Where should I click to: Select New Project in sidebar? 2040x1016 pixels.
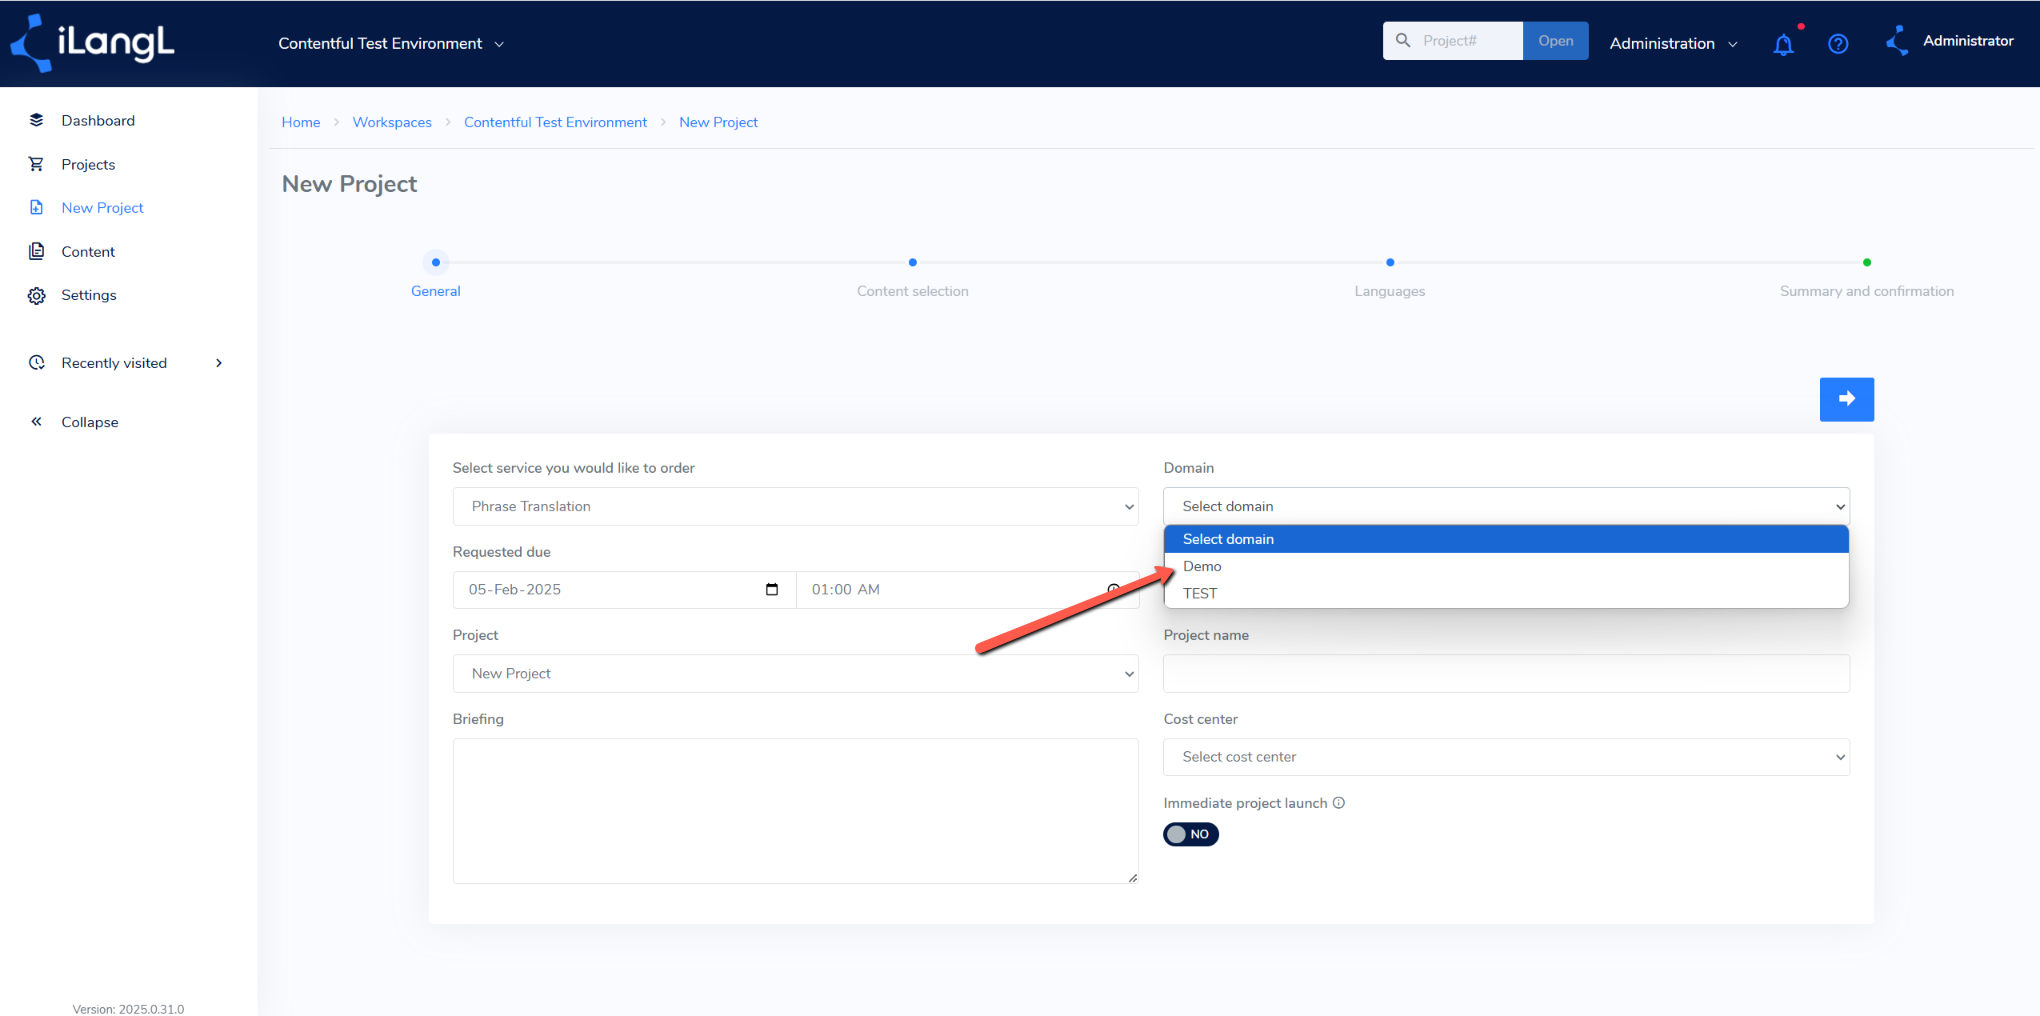pos(102,207)
